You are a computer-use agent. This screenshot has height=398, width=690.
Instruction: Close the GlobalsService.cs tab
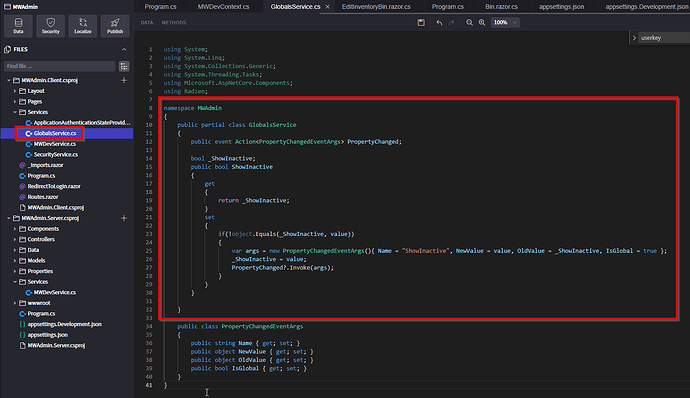tap(327, 7)
